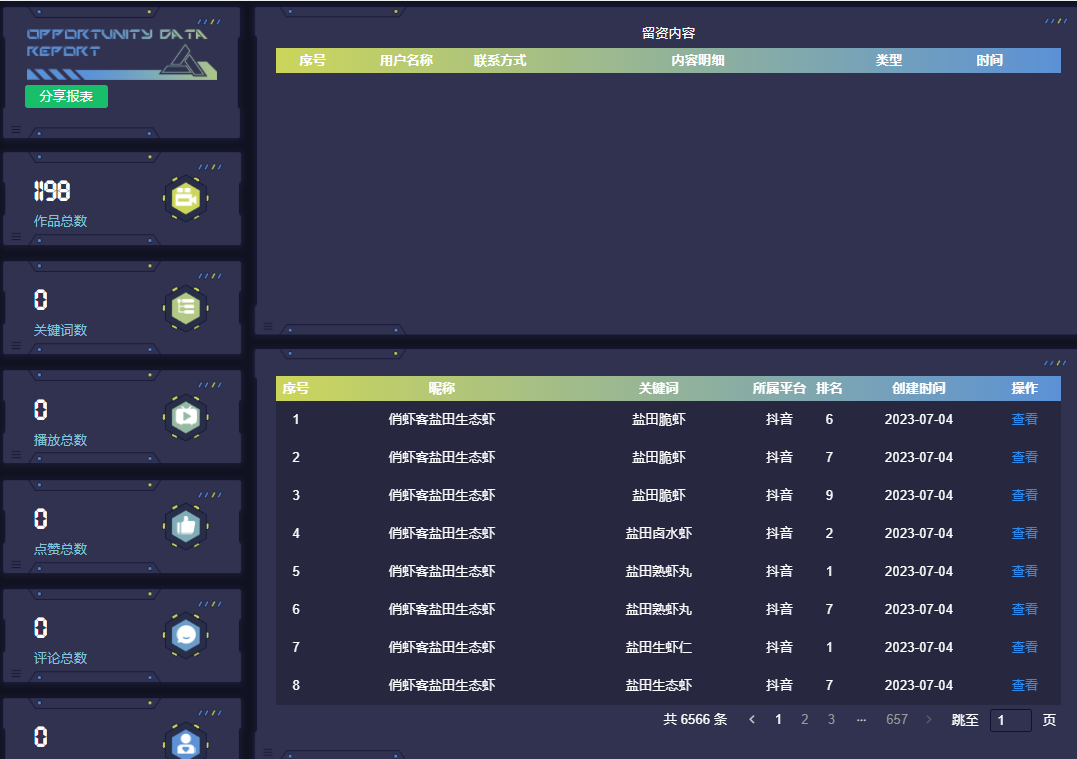Click the list icon beside 关键词数
The width and height of the screenshot is (1077, 759).
[x=185, y=308]
